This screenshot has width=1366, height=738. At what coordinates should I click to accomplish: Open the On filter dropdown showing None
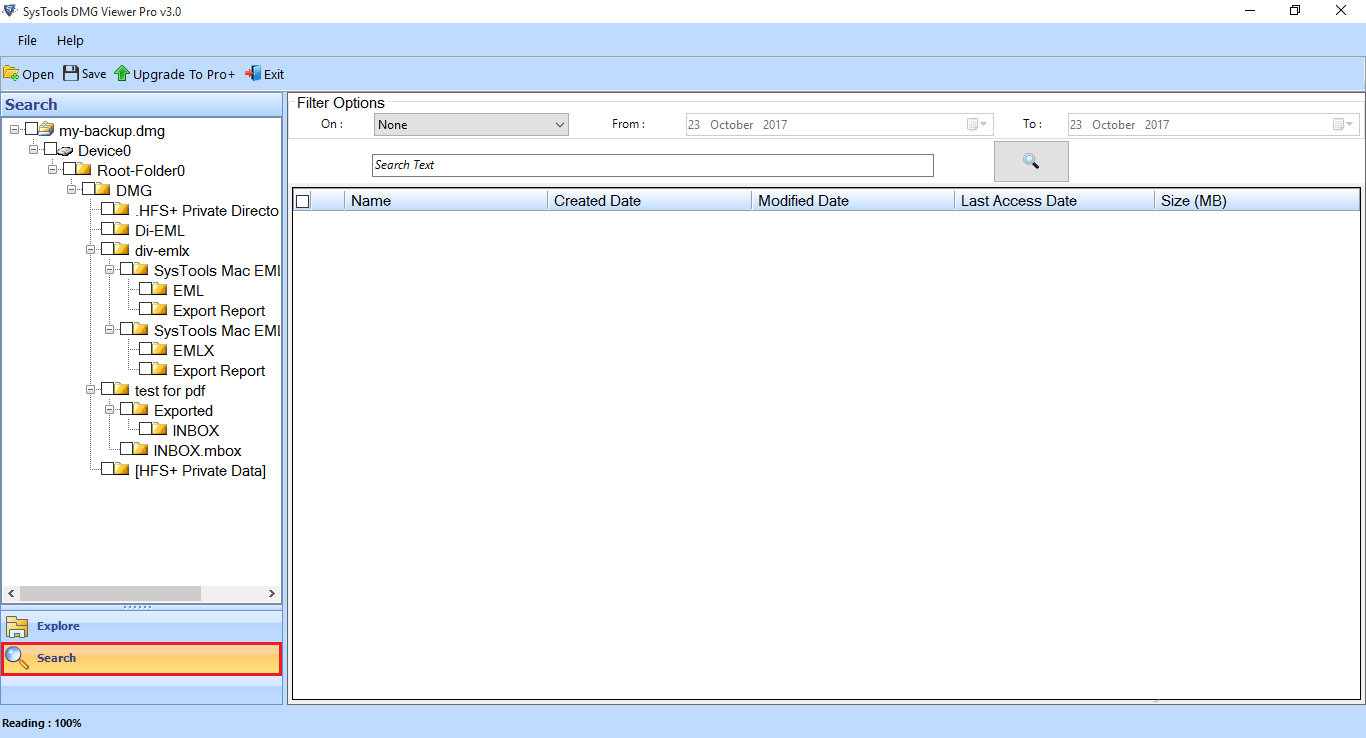(471, 125)
